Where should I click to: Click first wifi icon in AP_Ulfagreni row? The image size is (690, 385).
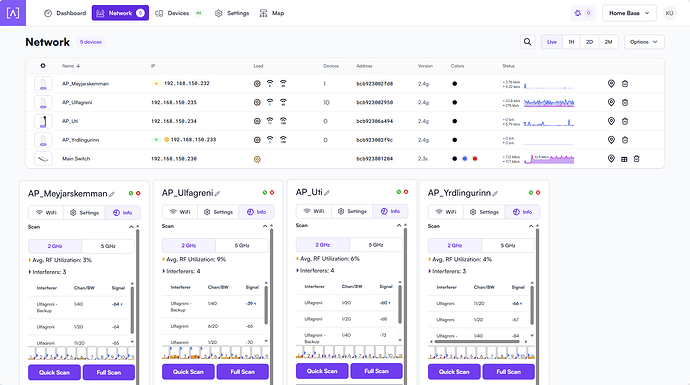coord(270,102)
